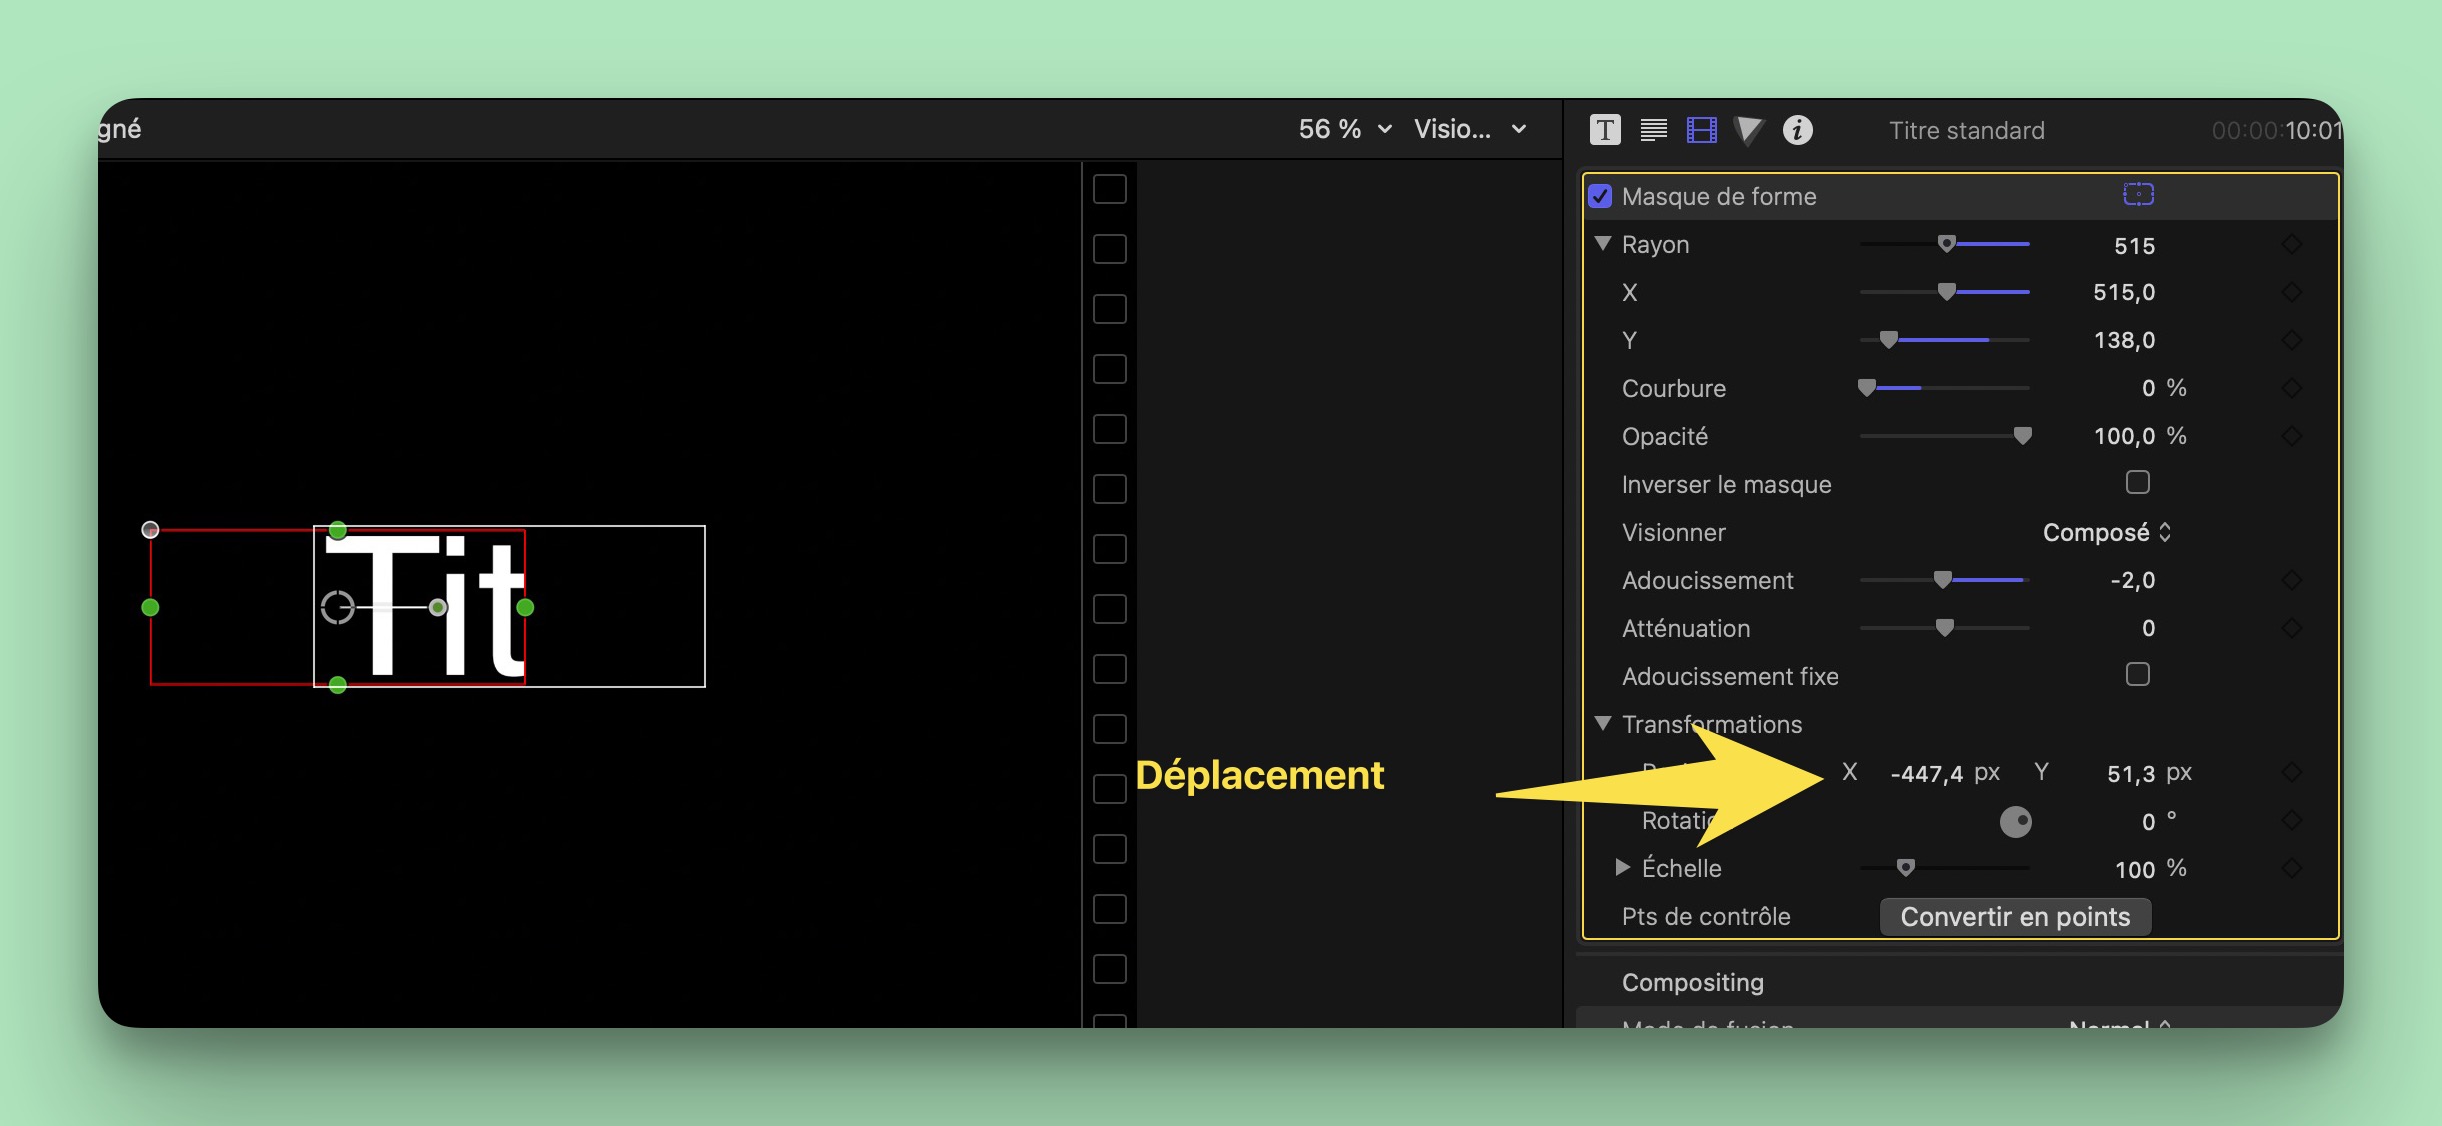Disable the Masque de forme checkbox

point(1600,196)
